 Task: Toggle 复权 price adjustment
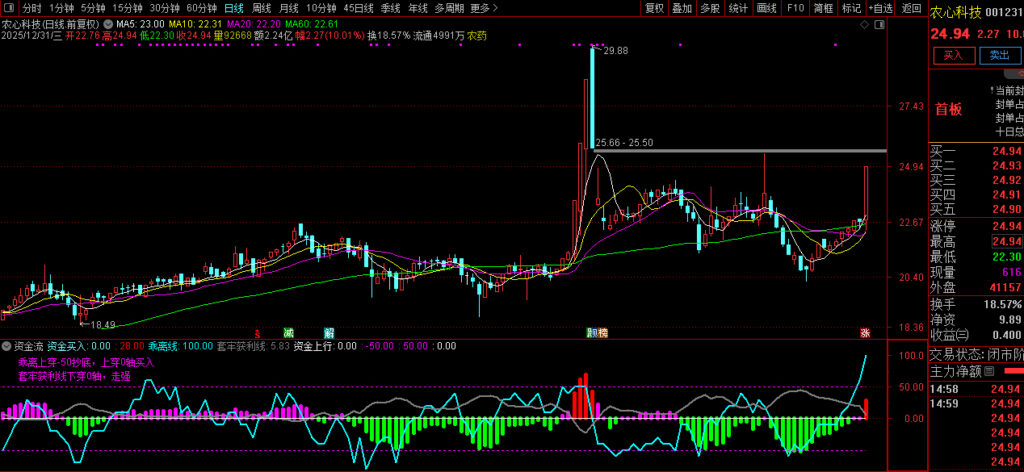pos(654,8)
